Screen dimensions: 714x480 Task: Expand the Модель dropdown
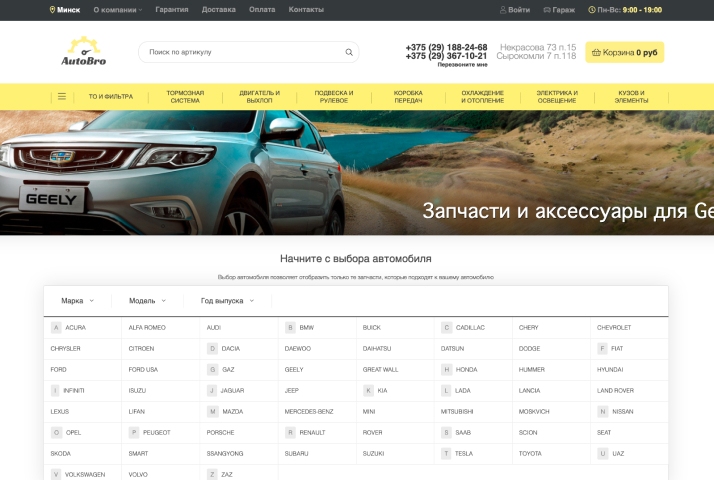tap(147, 300)
